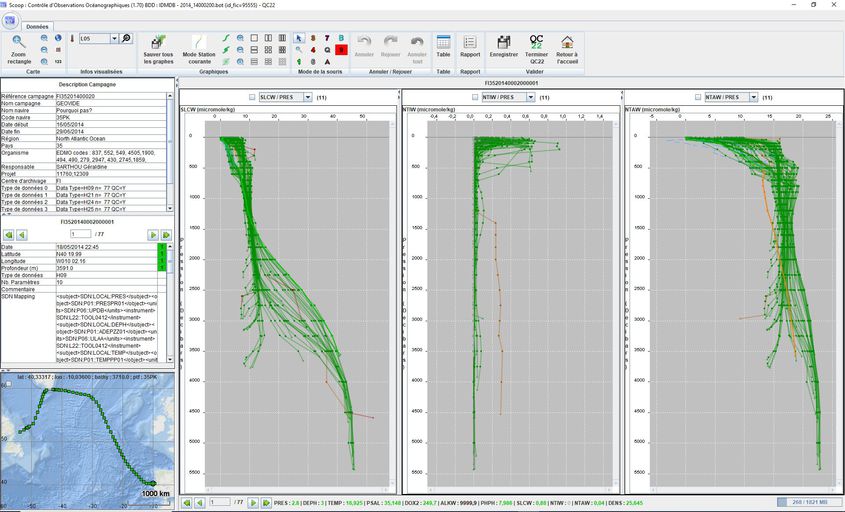Click station number field in bottom bar
This screenshot has height=512, width=845.
[x=220, y=502]
